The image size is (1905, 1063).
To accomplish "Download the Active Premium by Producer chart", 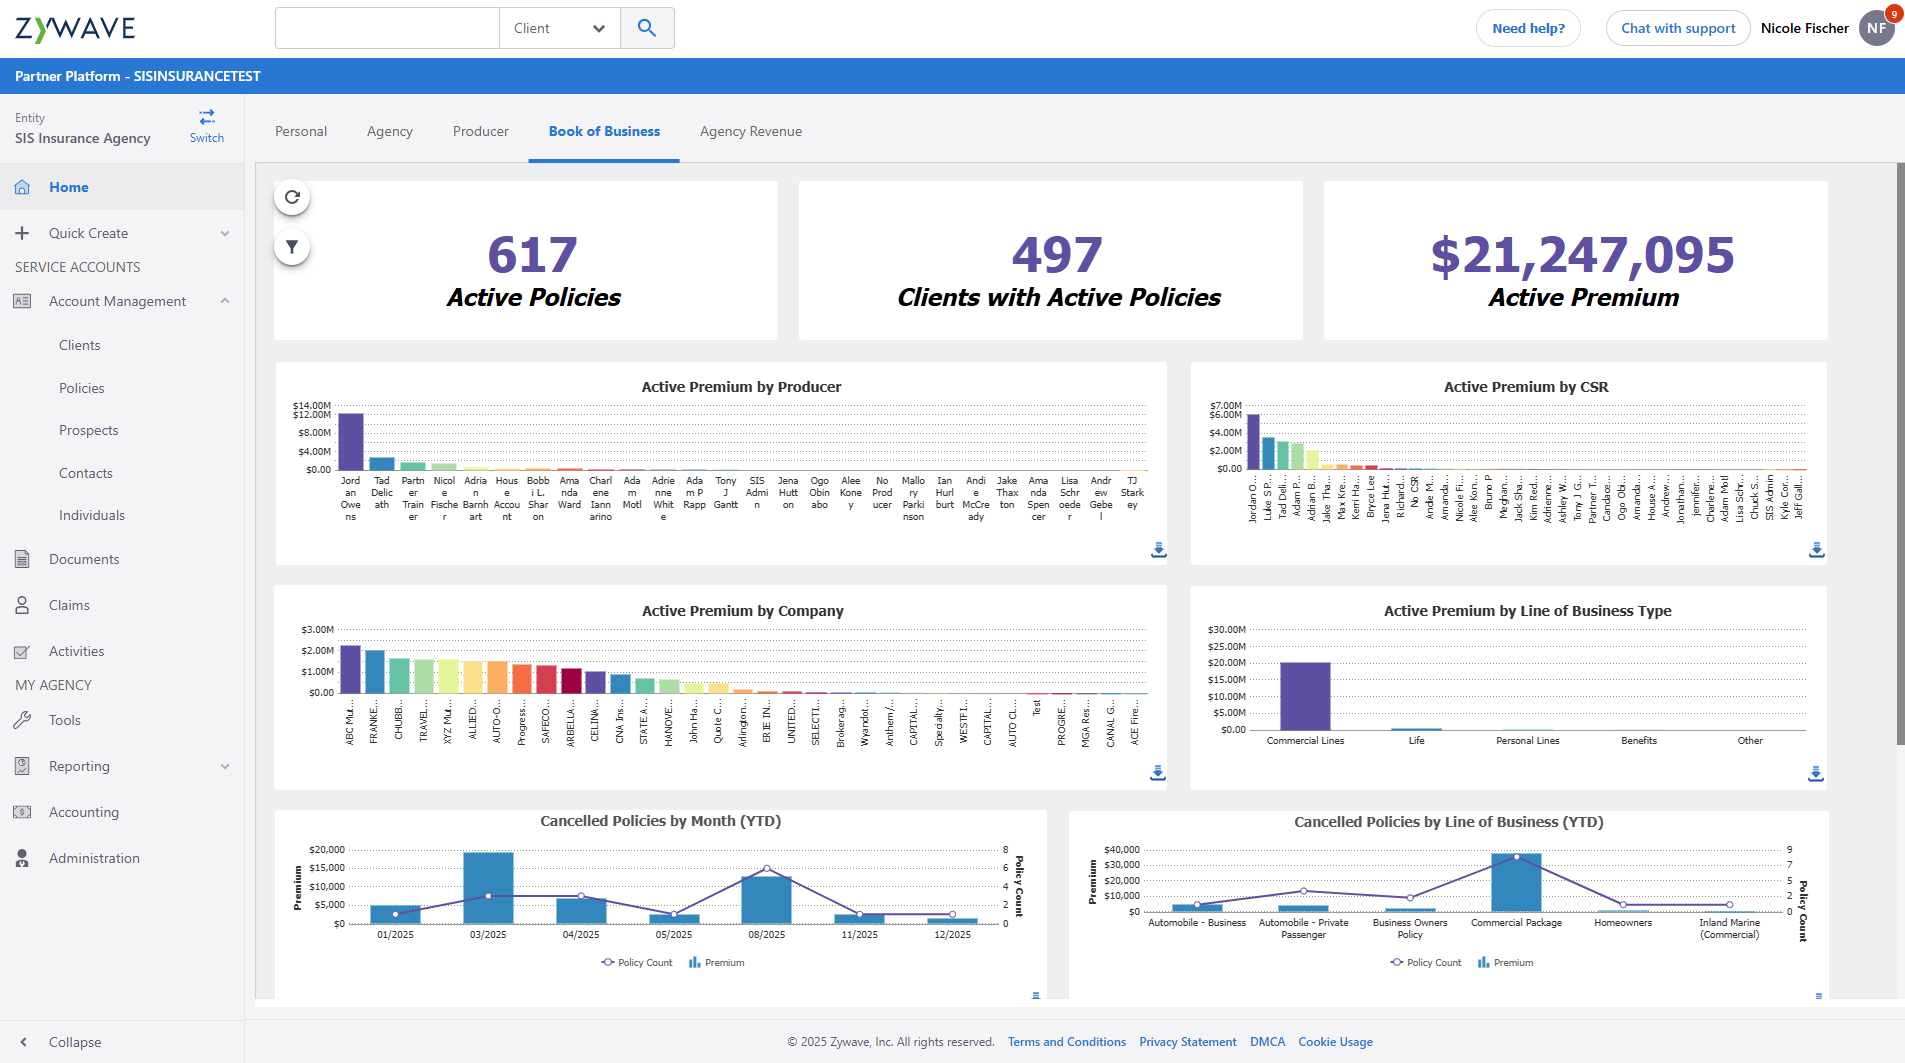I will (1158, 550).
